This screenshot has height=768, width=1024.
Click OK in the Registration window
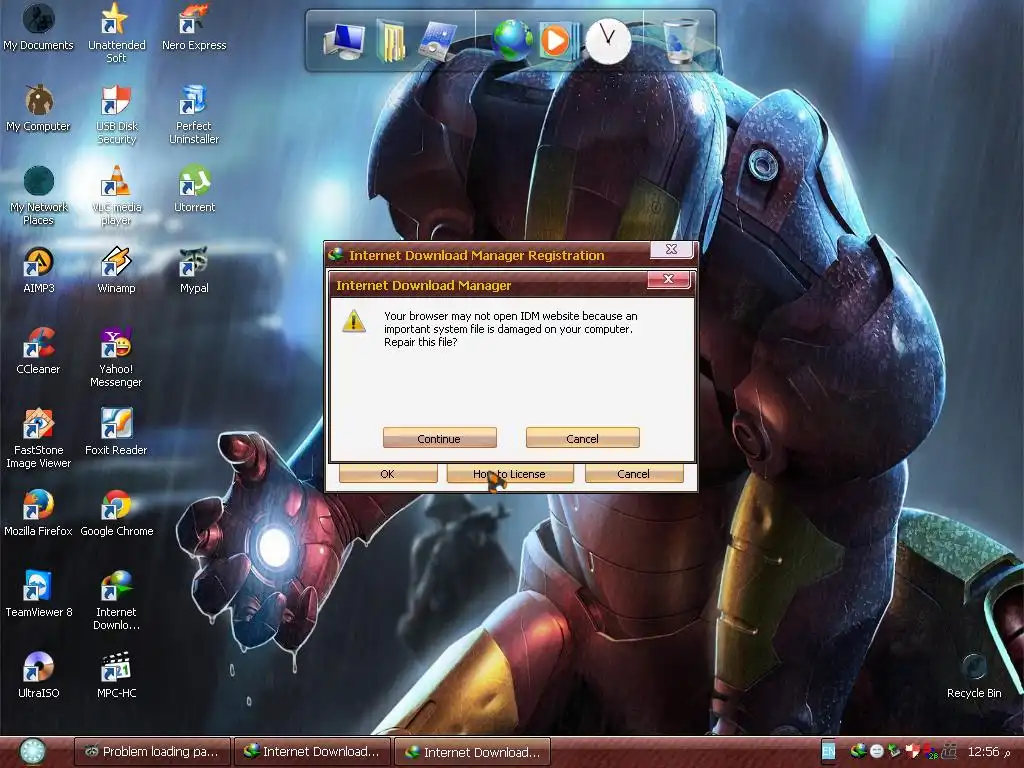[388, 473]
